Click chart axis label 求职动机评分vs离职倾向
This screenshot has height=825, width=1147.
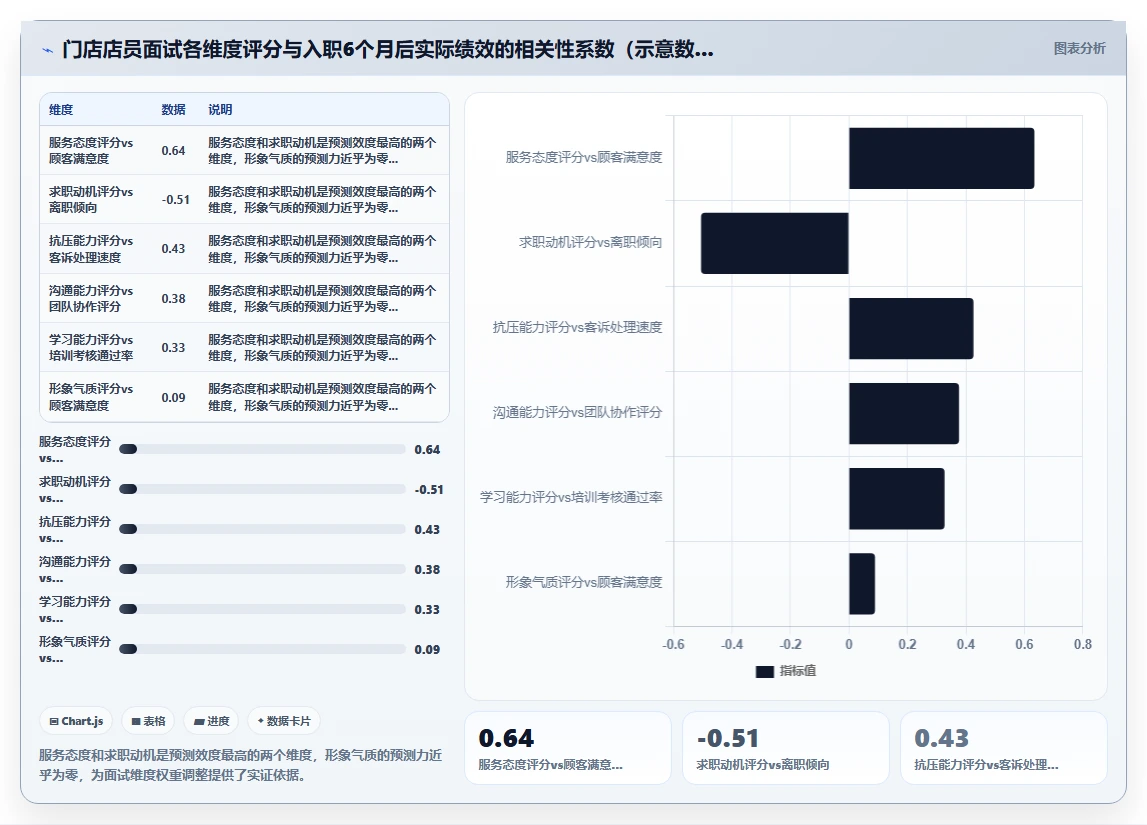coord(590,242)
